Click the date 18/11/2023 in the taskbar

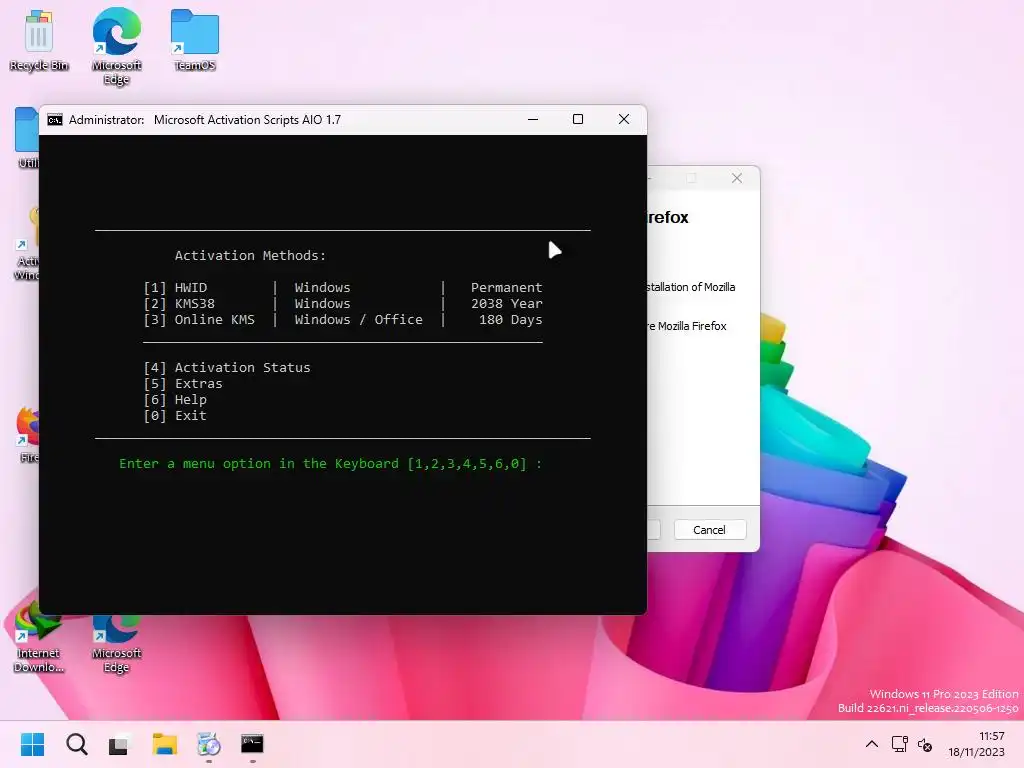tap(976, 752)
